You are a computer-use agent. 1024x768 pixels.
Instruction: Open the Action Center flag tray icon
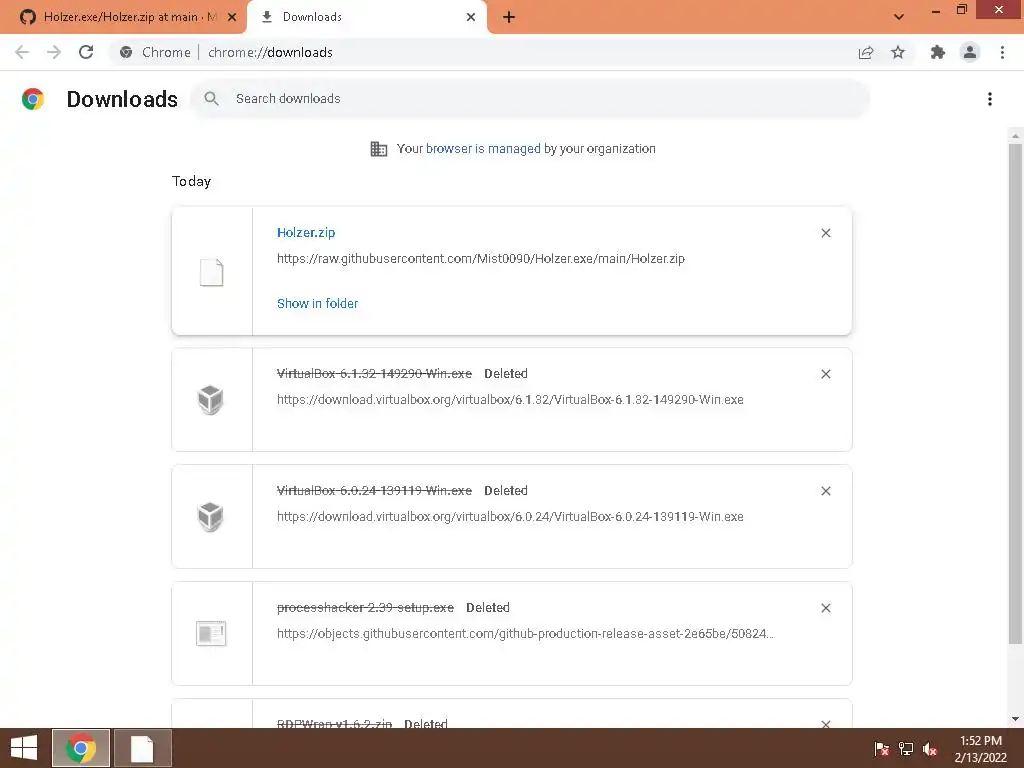tap(882, 748)
